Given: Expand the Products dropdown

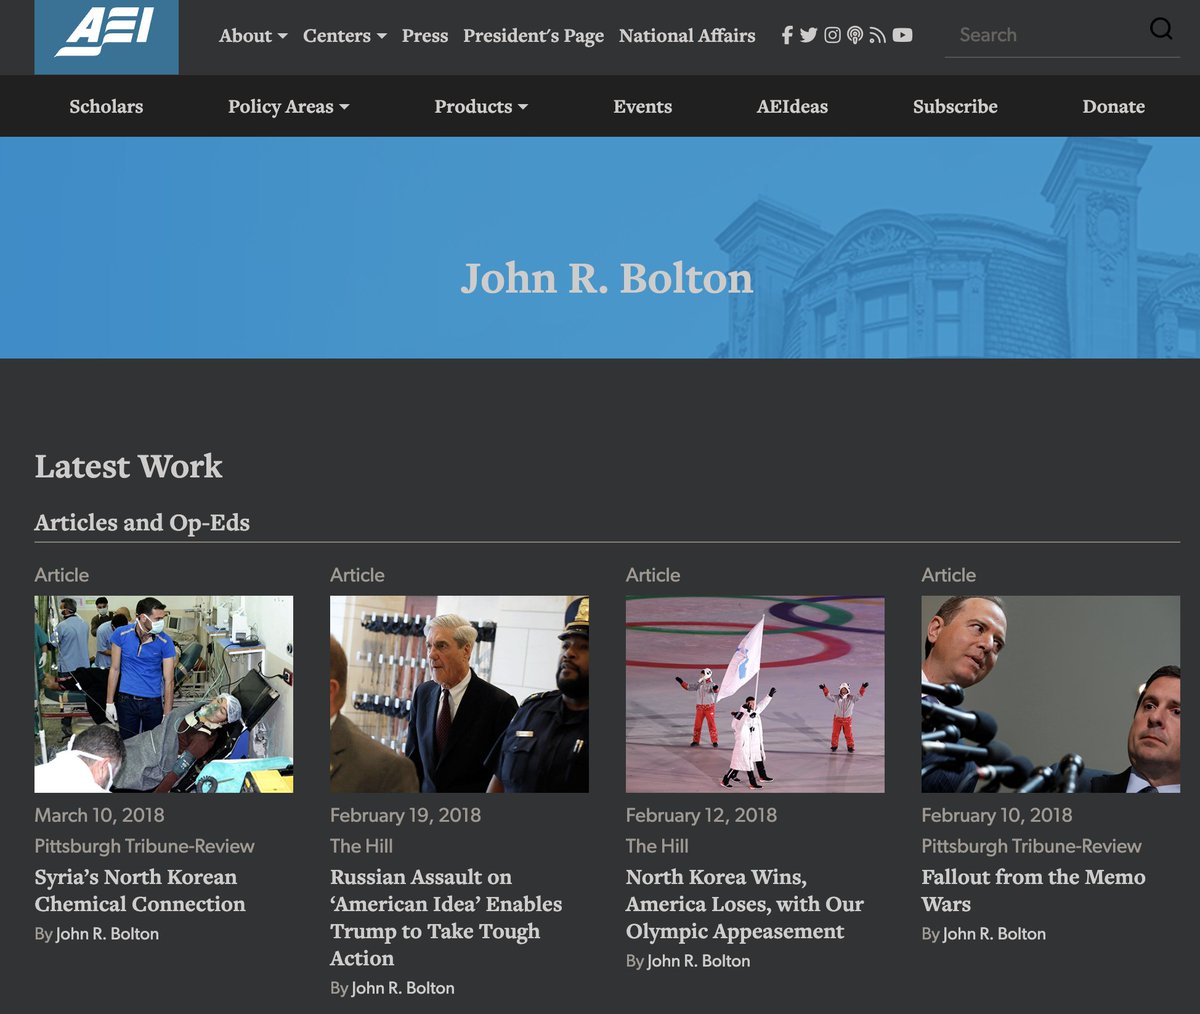Looking at the screenshot, I should point(481,106).
